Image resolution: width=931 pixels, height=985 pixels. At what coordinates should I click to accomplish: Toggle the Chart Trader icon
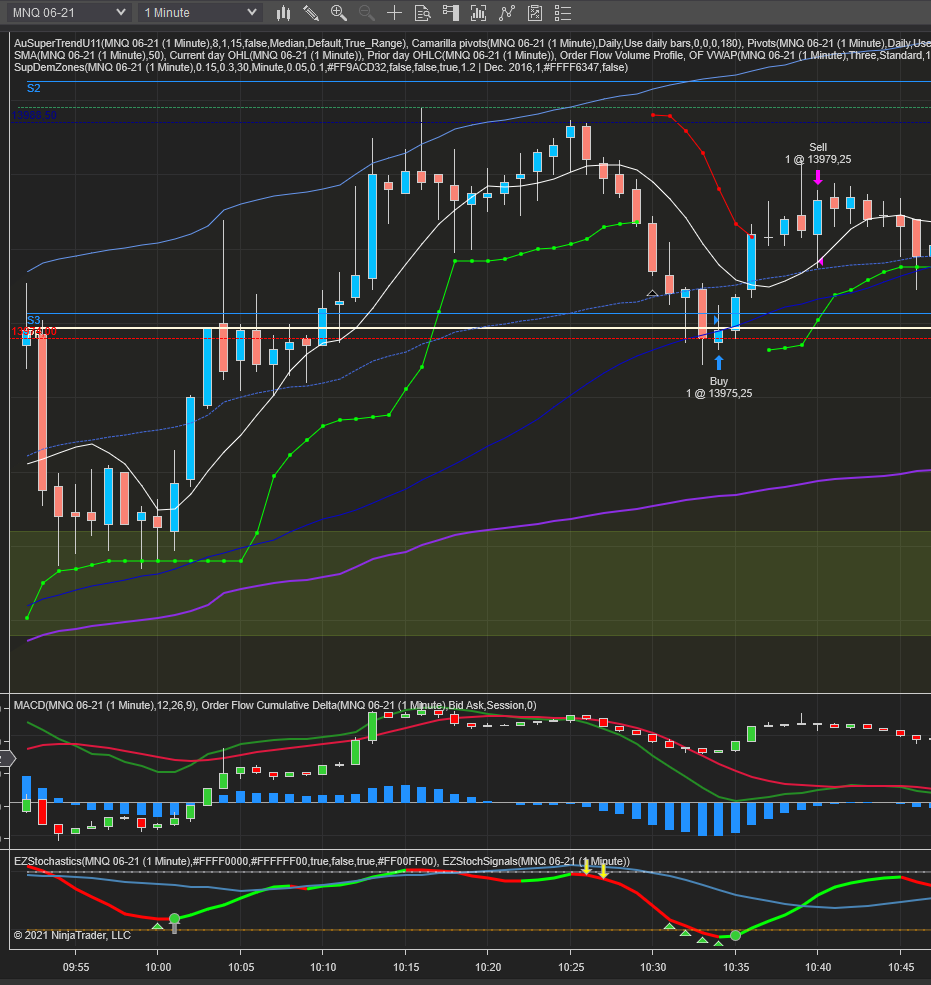450,13
